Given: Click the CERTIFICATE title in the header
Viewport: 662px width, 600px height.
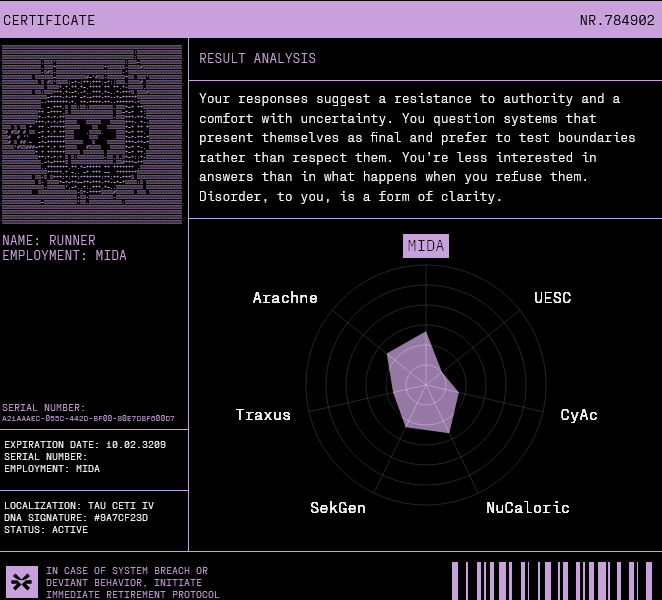Looking at the screenshot, I should pos(49,20).
